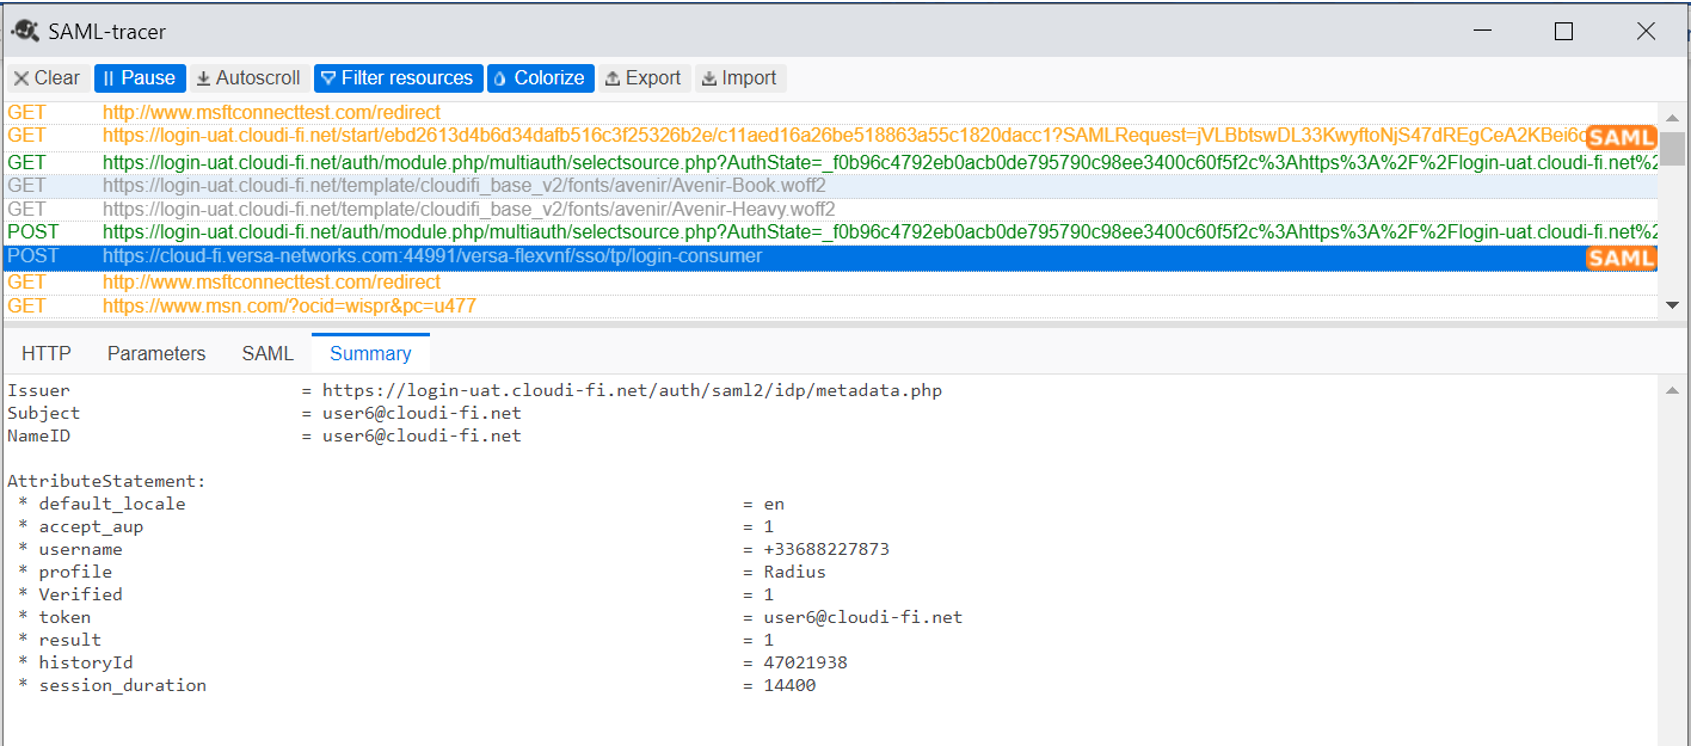The image size is (1692, 752).
Task: Click the accept_aup attribute name
Action: [91, 527]
